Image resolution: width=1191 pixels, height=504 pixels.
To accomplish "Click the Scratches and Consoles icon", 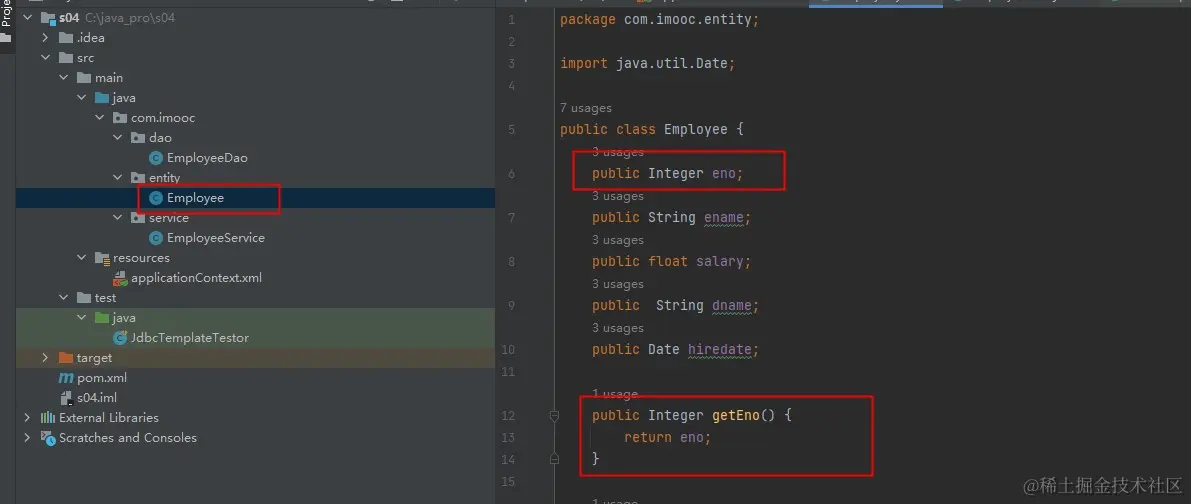I will [x=48, y=438].
